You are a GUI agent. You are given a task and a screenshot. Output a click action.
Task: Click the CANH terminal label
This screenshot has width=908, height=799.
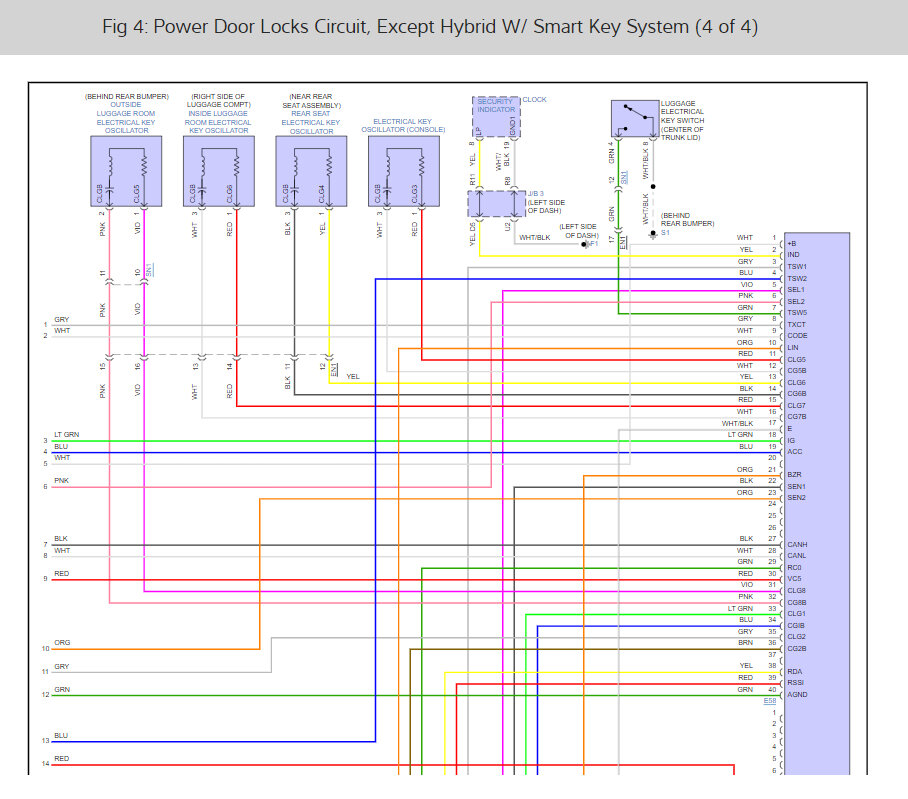click(x=797, y=545)
